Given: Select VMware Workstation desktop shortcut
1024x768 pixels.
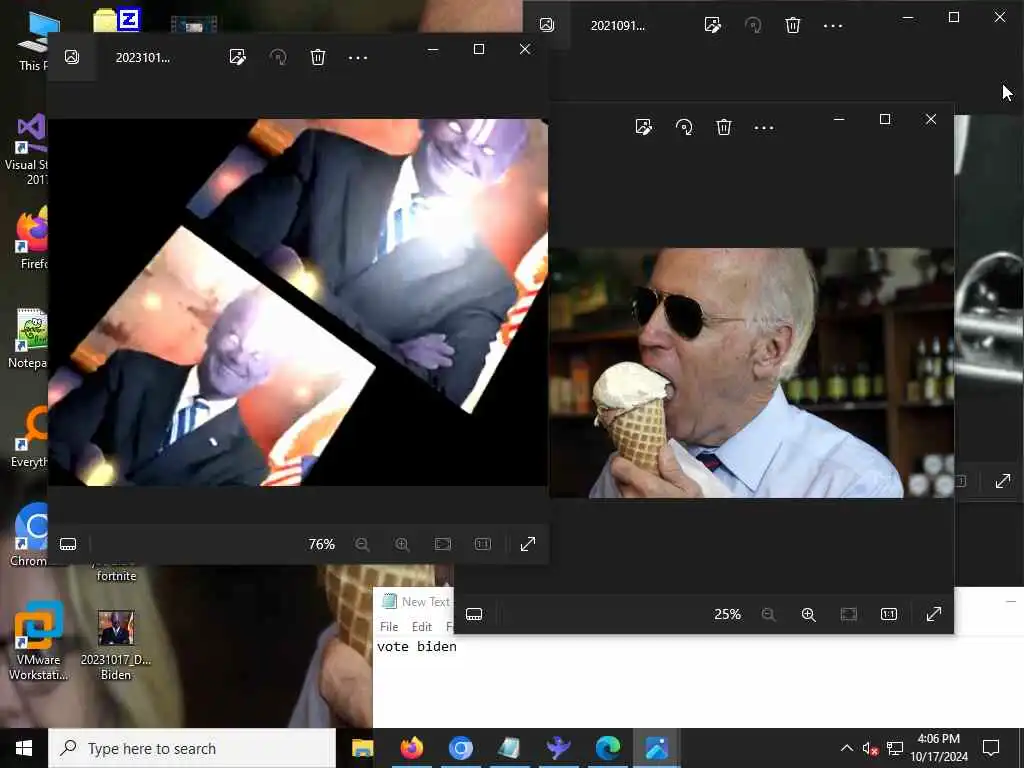Looking at the screenshot, I should click(x=38, y=641).
